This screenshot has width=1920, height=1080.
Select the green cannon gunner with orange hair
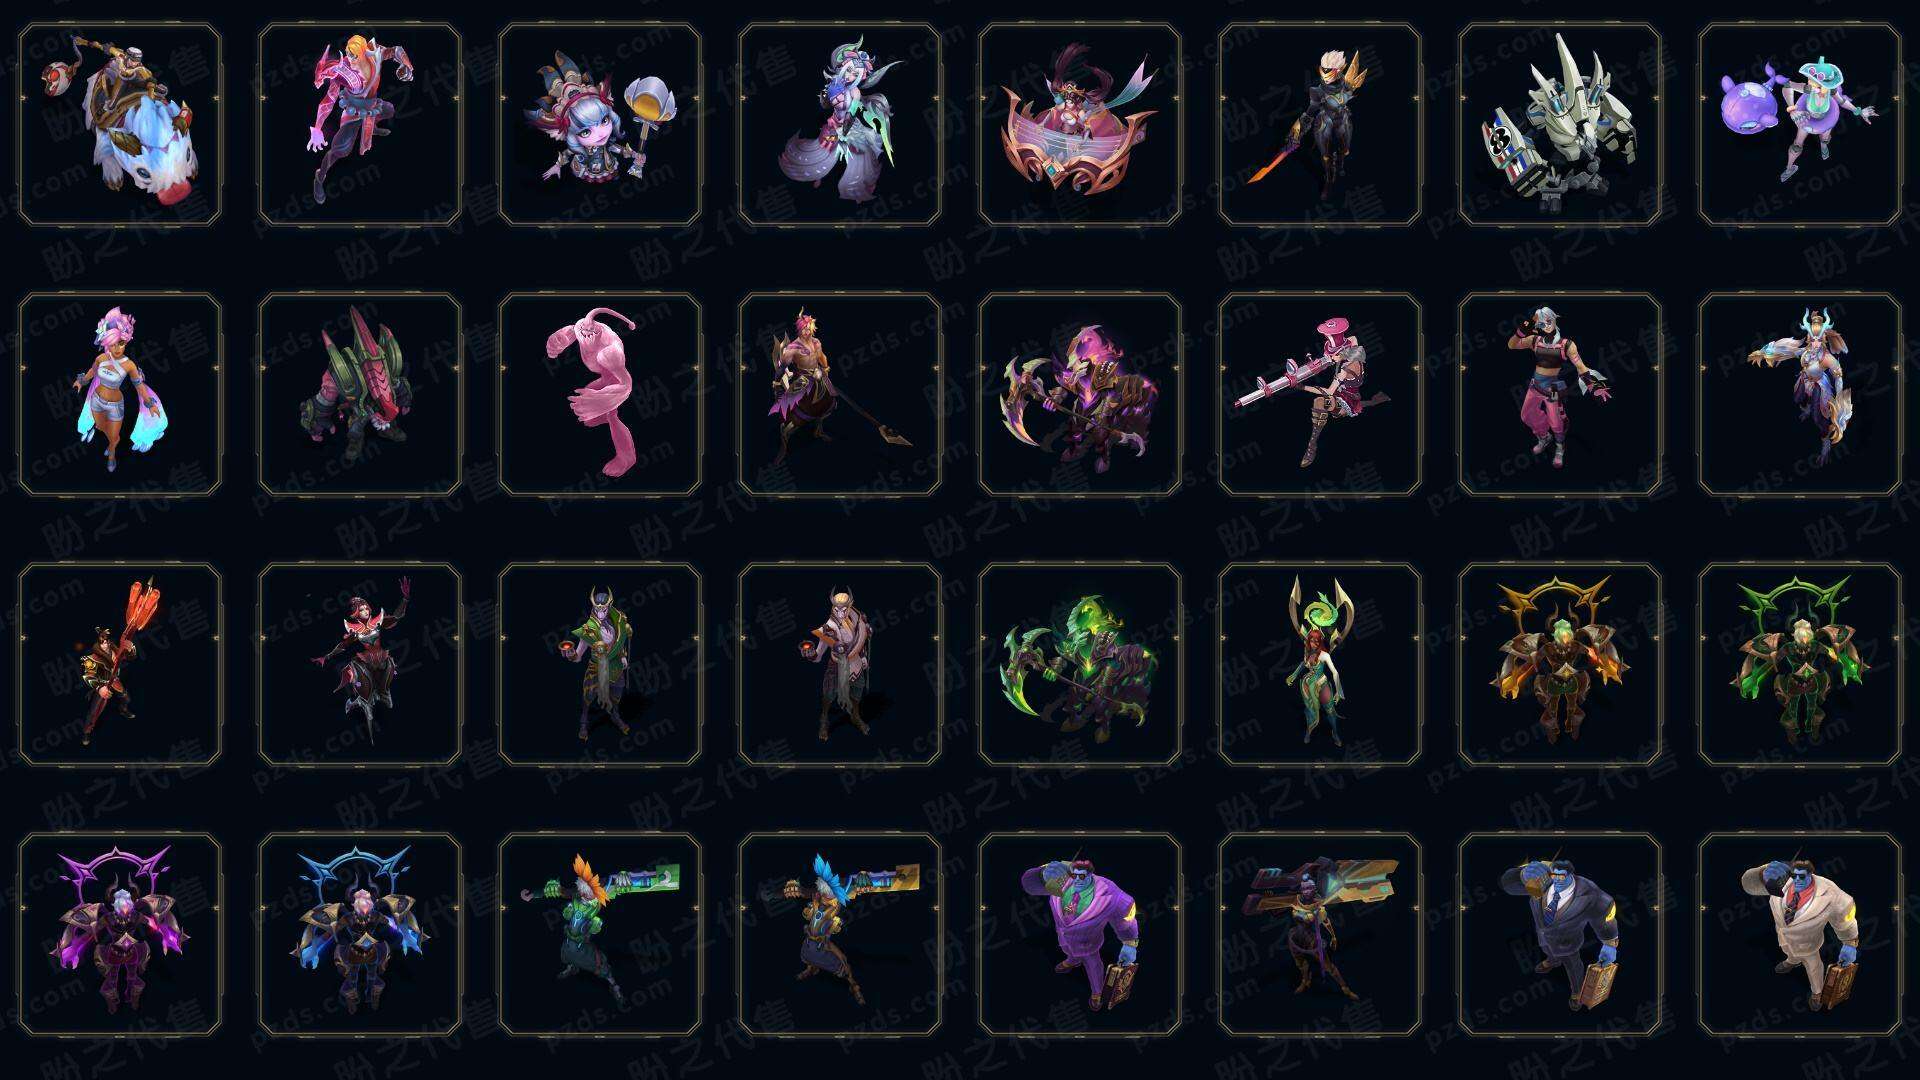coord(600,934)
